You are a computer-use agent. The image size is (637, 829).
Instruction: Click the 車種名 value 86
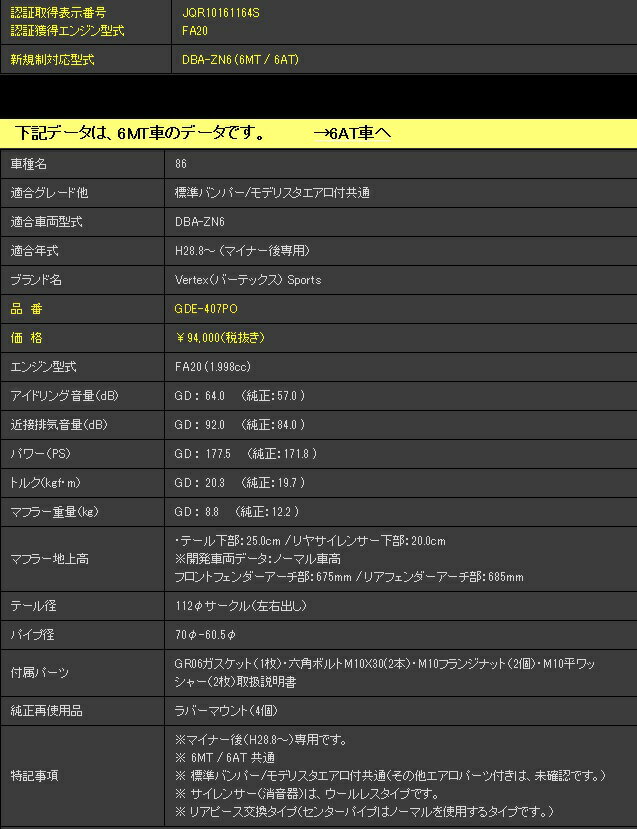[x=181, y=163]
